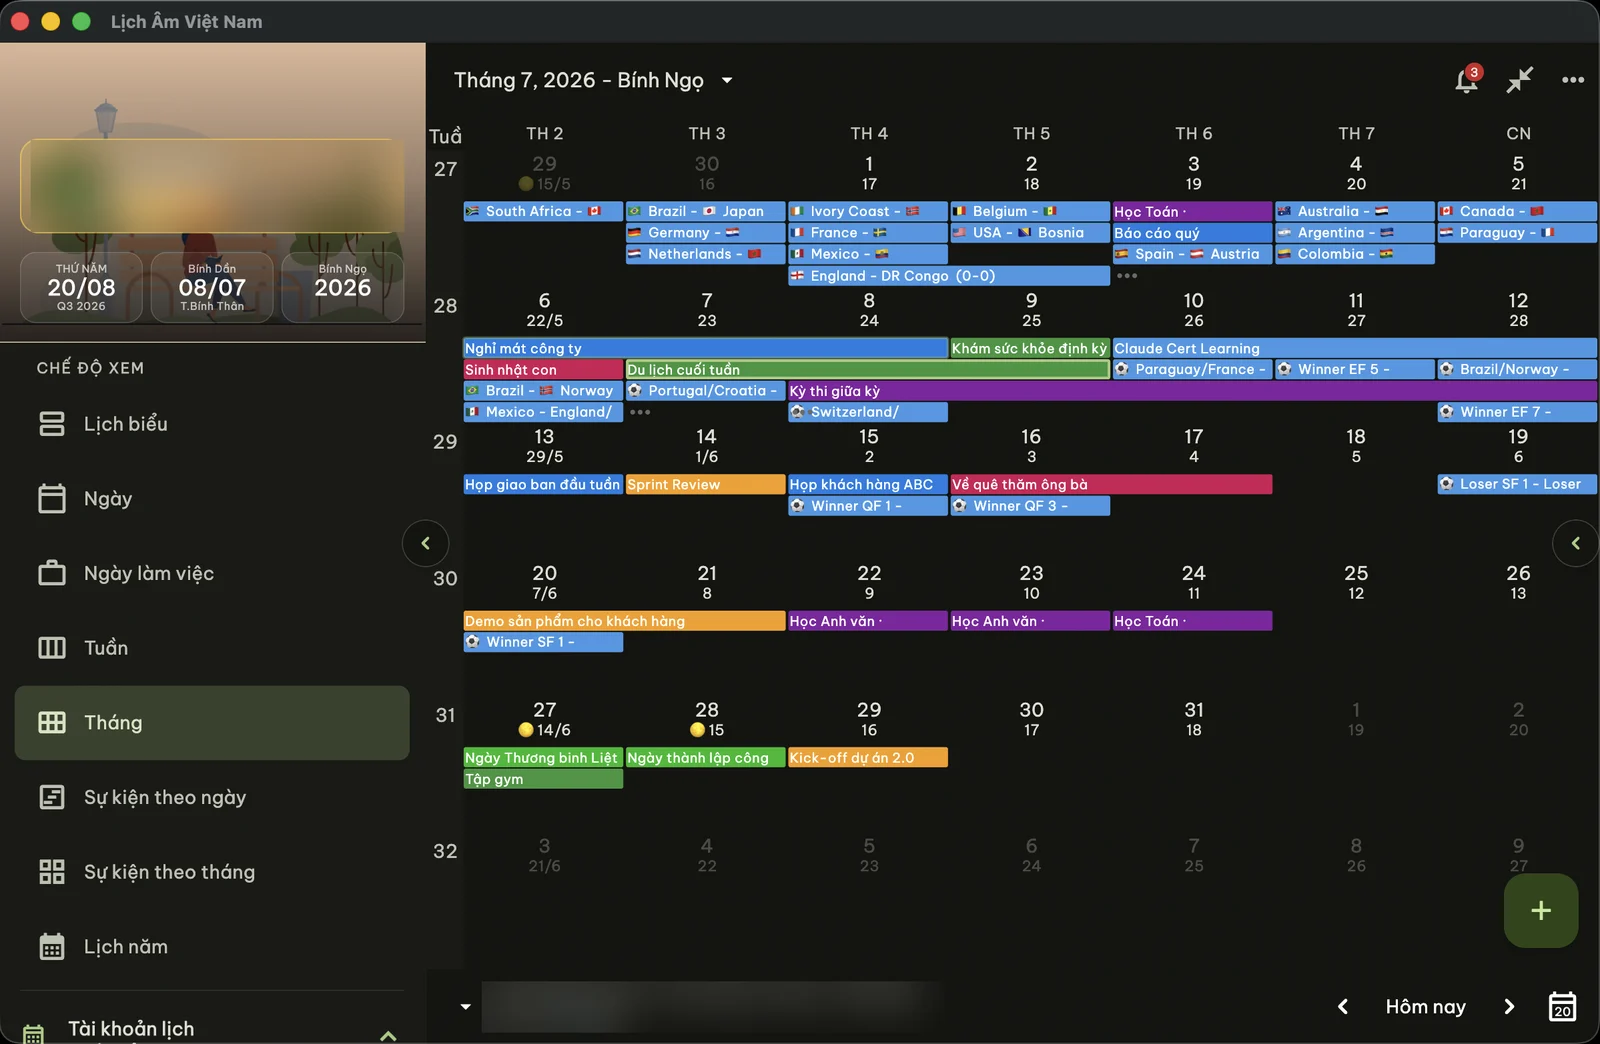Expand hidden events dots on July 7

pos(640,412)
